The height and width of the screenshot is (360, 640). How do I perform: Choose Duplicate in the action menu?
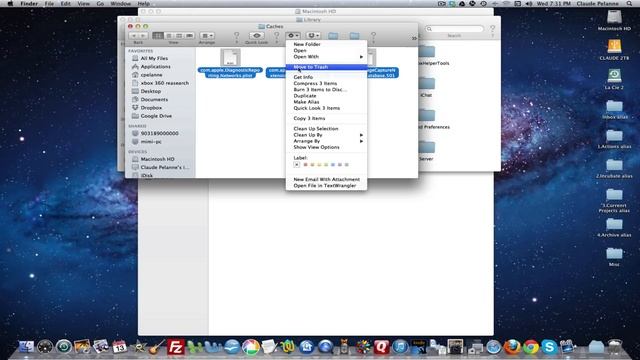[326, 96]
